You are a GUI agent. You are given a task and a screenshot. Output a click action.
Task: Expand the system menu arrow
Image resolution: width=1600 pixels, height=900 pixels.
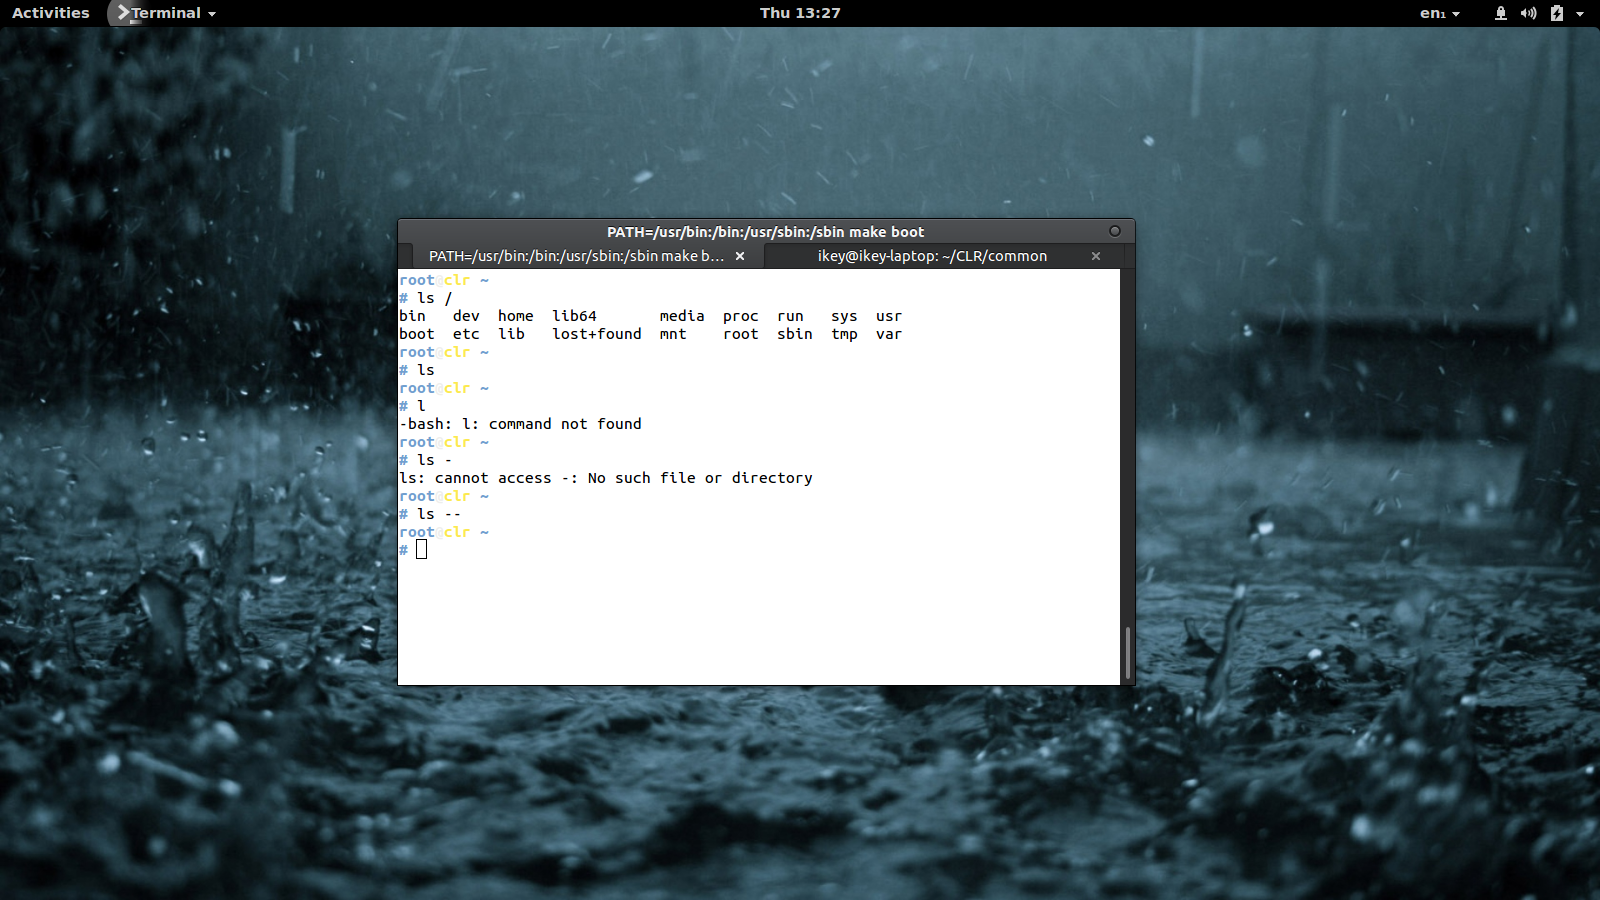click(1580, 14)
